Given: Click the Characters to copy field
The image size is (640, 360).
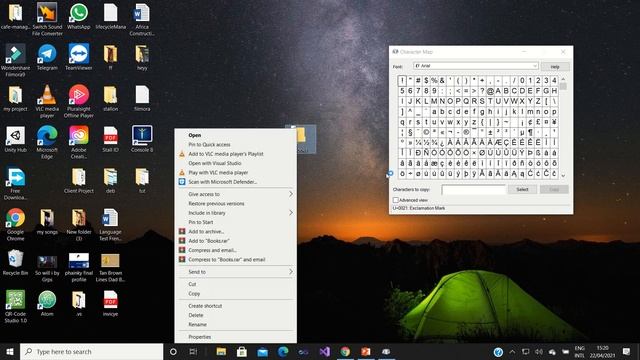Looking at the screenshot, I should pyautogui.click(x=473, y=189).
